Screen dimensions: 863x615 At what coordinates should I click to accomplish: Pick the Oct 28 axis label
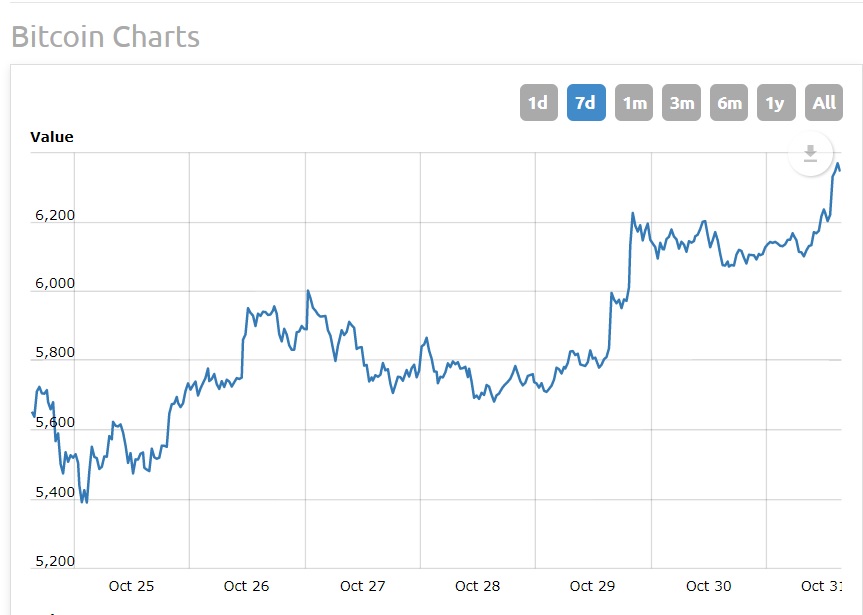point(478,586)
